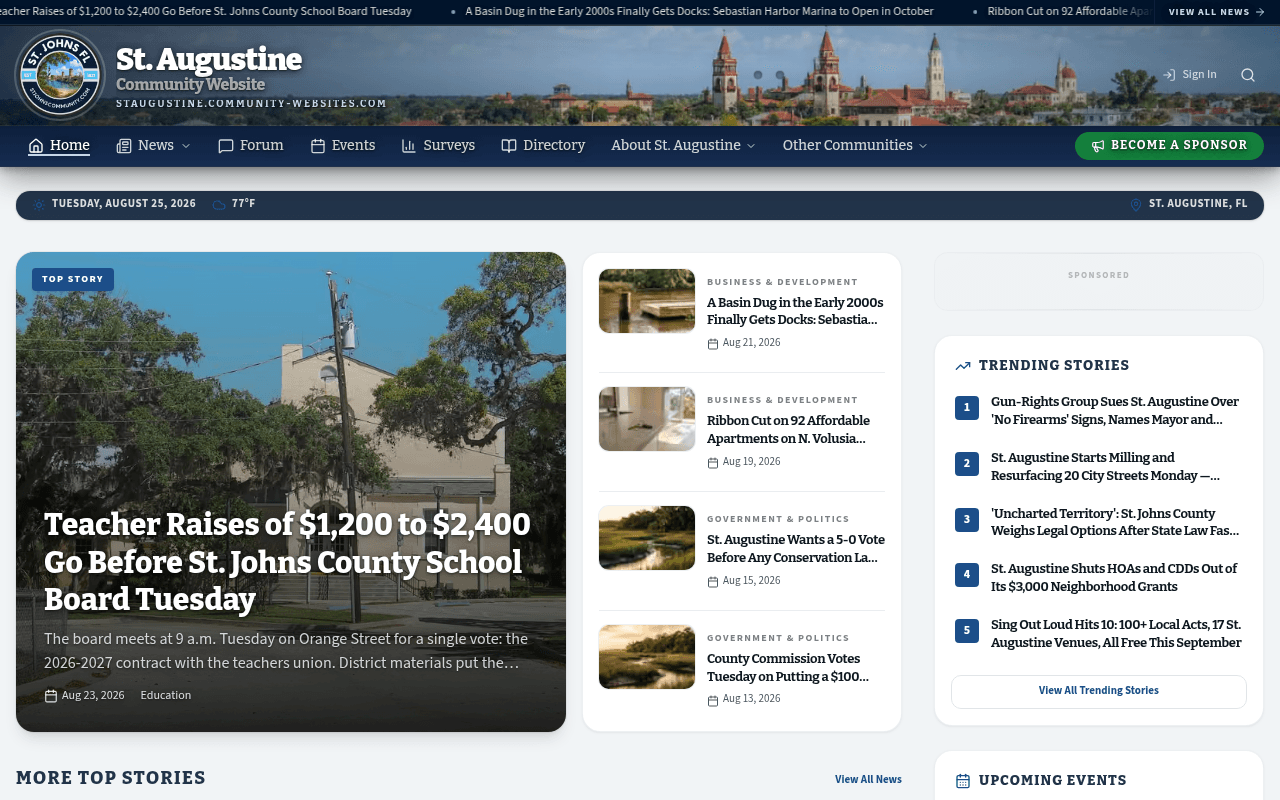This screenshot has height=800, width=1280.
Task: Open 'Uncharted Territory' St. Johns County story
Action: pyautogui.click(x=1115, y=522)
